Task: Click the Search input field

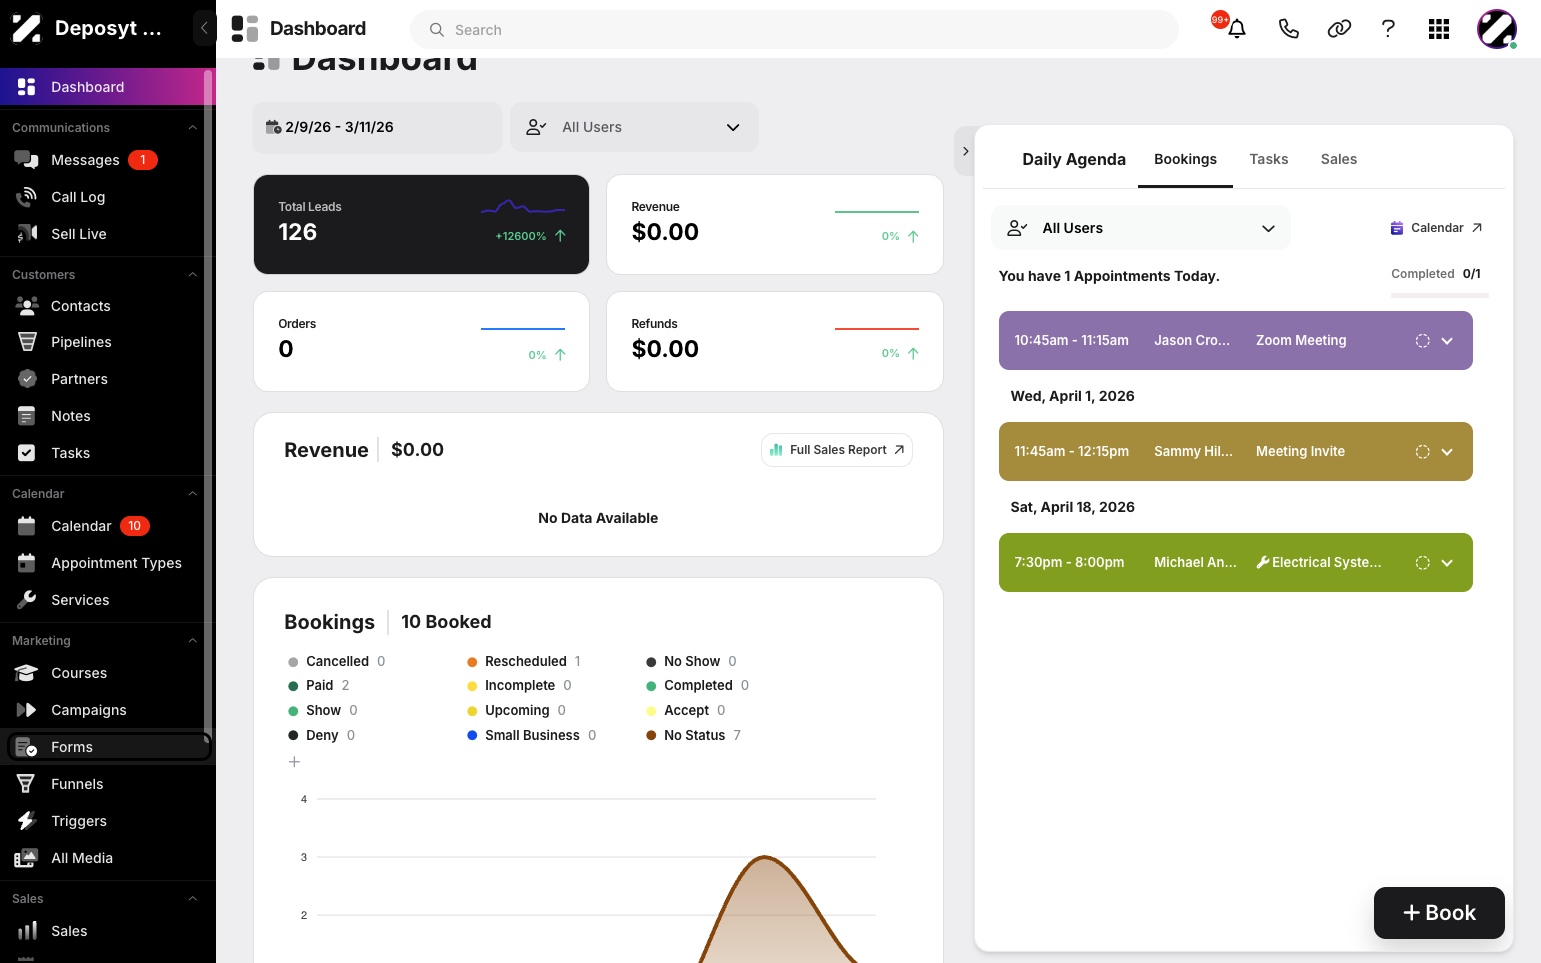Action: (x=794, y=30)
